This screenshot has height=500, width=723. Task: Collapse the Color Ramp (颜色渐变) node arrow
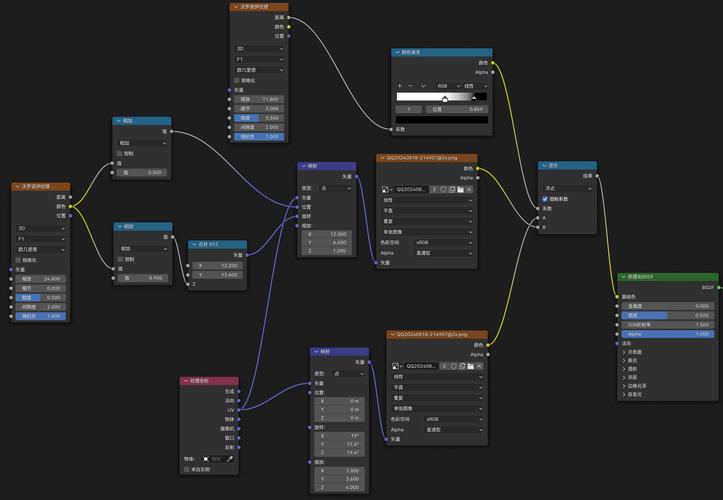[397, 52]
